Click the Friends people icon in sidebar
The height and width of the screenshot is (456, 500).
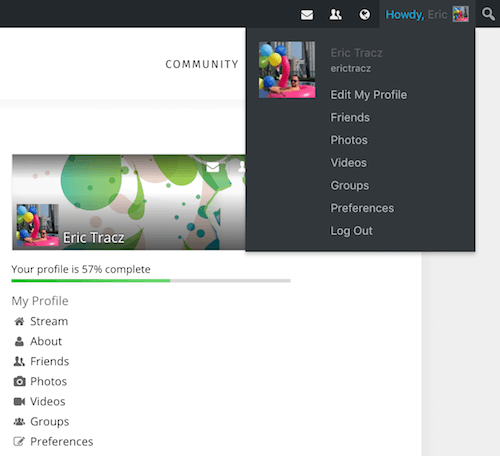[19, 361]
